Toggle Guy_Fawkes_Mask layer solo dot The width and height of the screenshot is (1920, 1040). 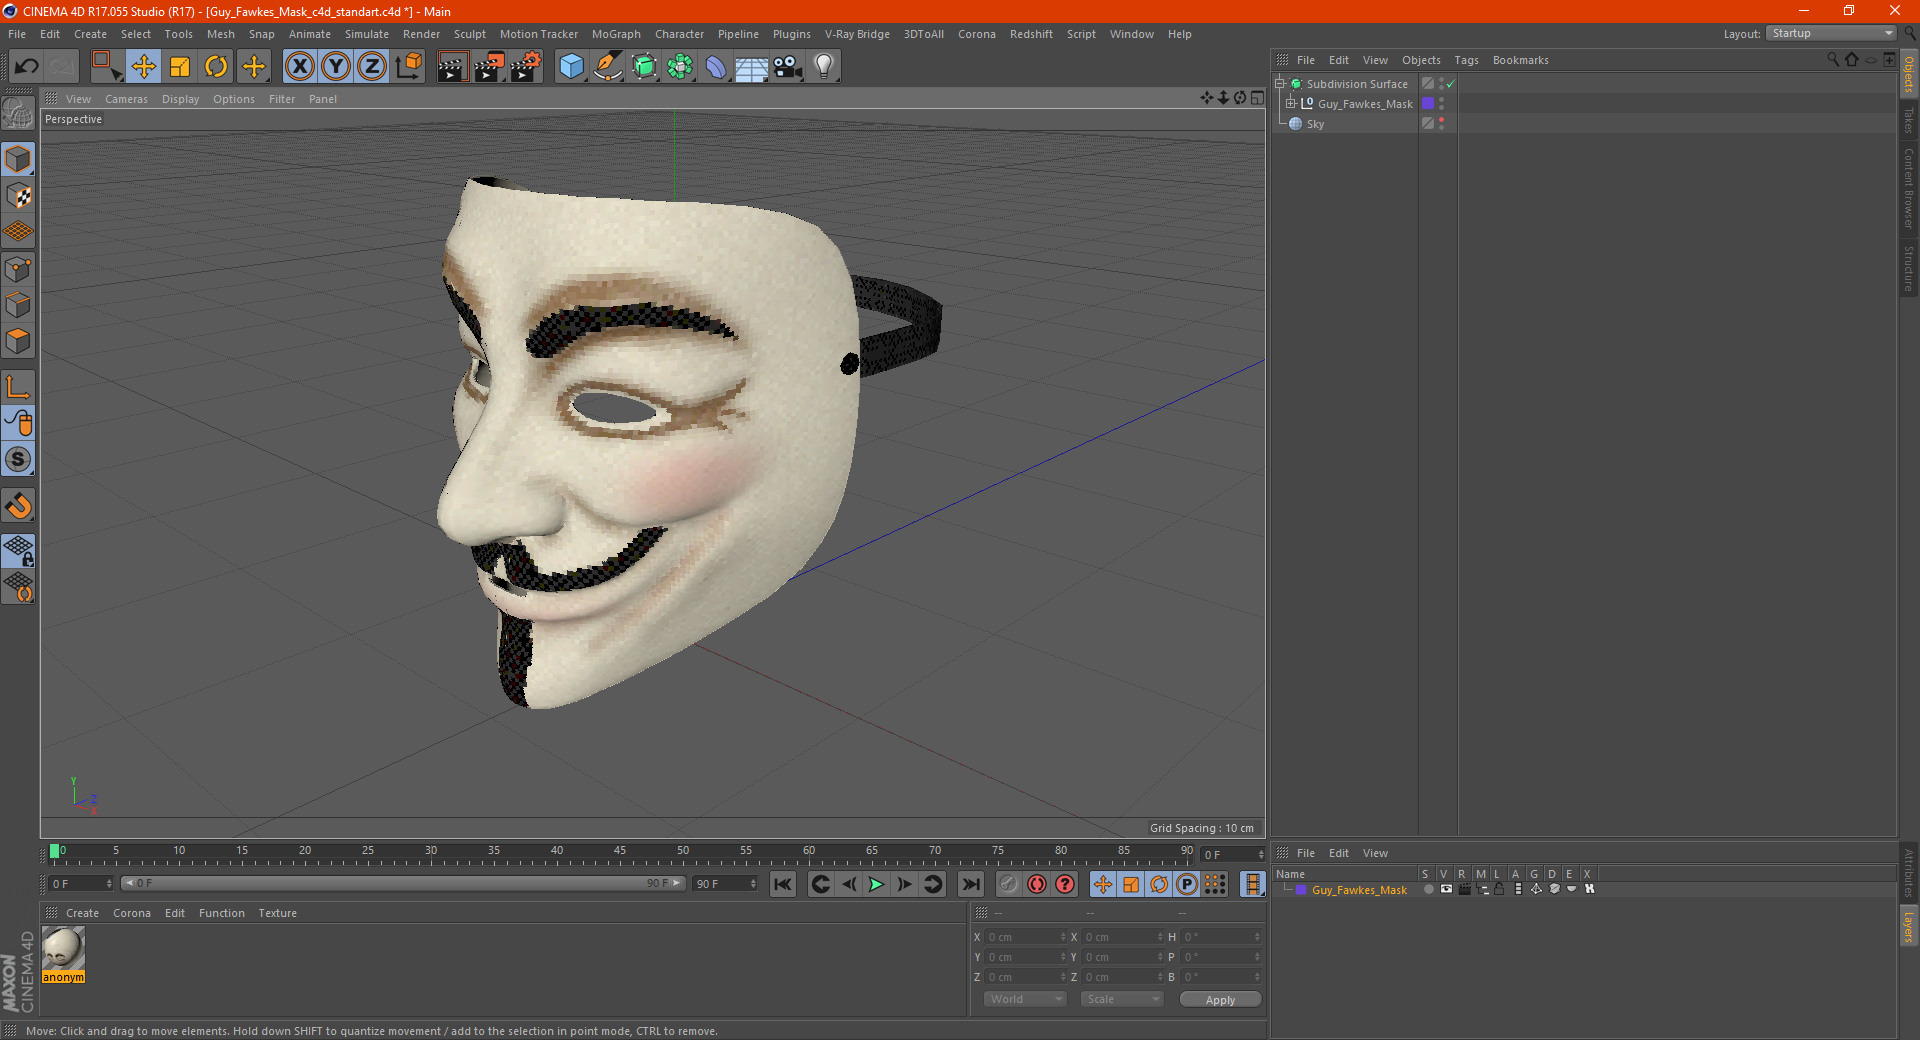point(1428,889)
